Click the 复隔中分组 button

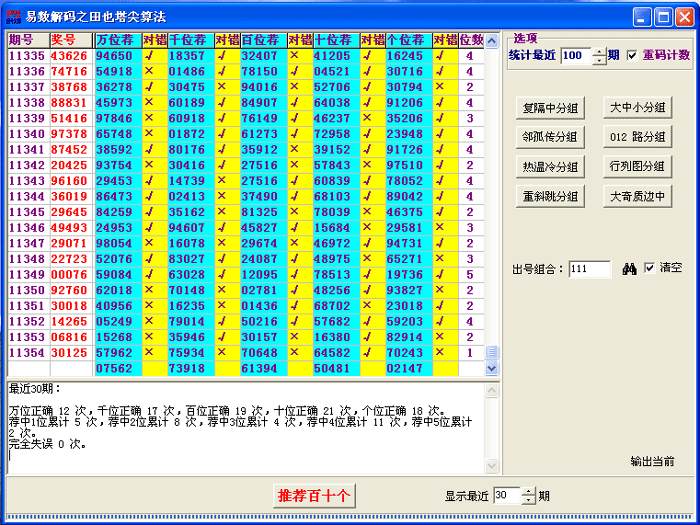point(550,108)
